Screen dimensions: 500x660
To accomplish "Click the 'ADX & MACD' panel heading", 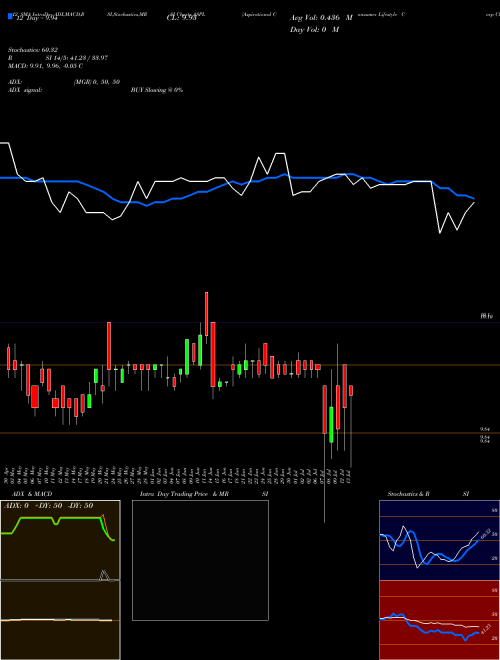I will pos(32,494).
